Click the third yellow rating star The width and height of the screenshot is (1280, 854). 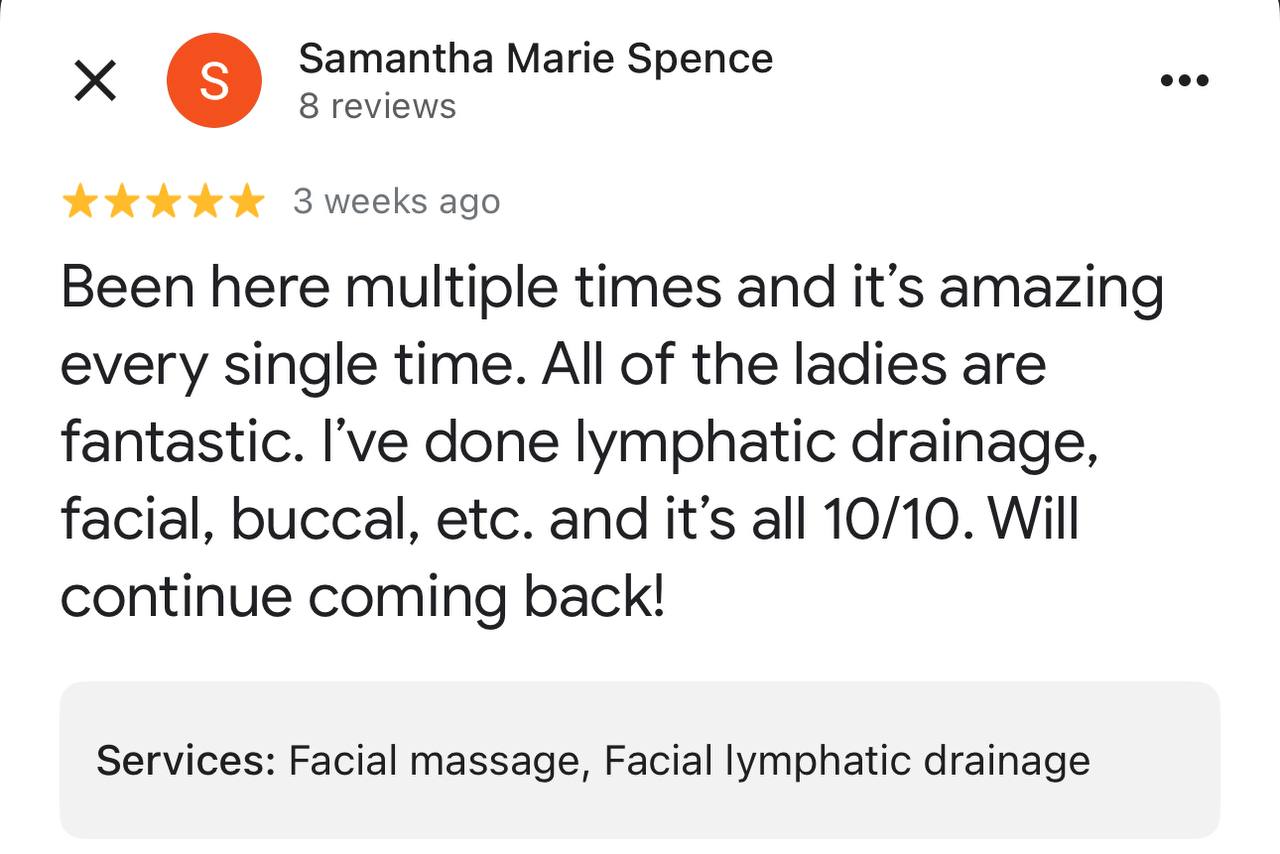[x=162, y=203]
